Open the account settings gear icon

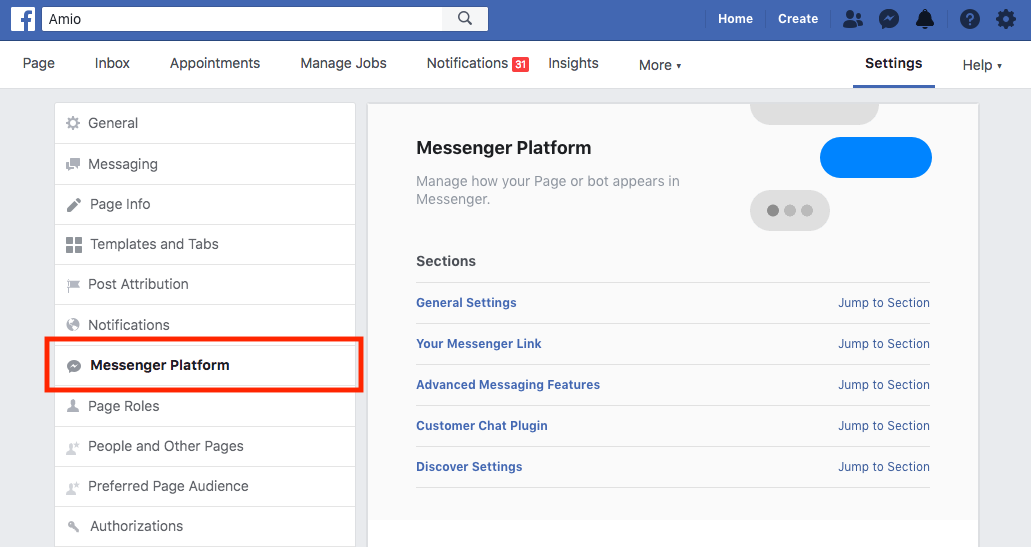tap(1005, 19)
